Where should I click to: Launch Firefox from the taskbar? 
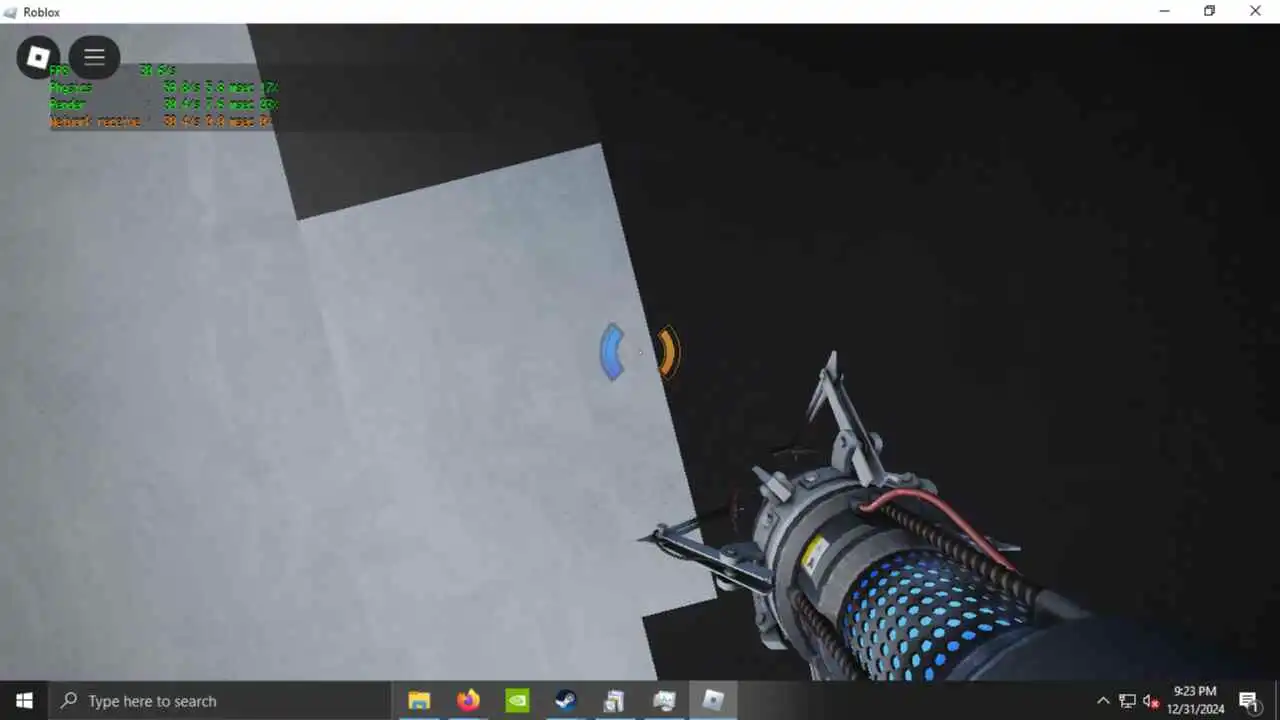[x=468, y=701]
